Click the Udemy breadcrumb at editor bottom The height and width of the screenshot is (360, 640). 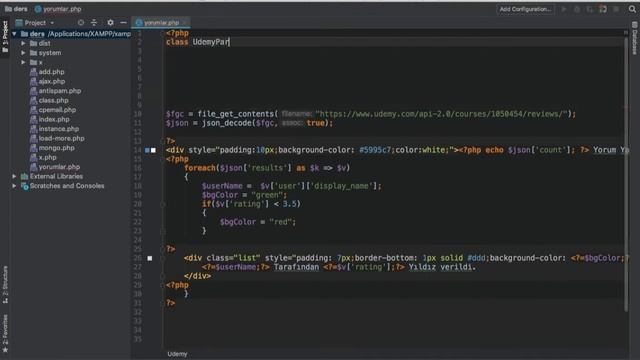pyautogui.click(x=177, y=354)
